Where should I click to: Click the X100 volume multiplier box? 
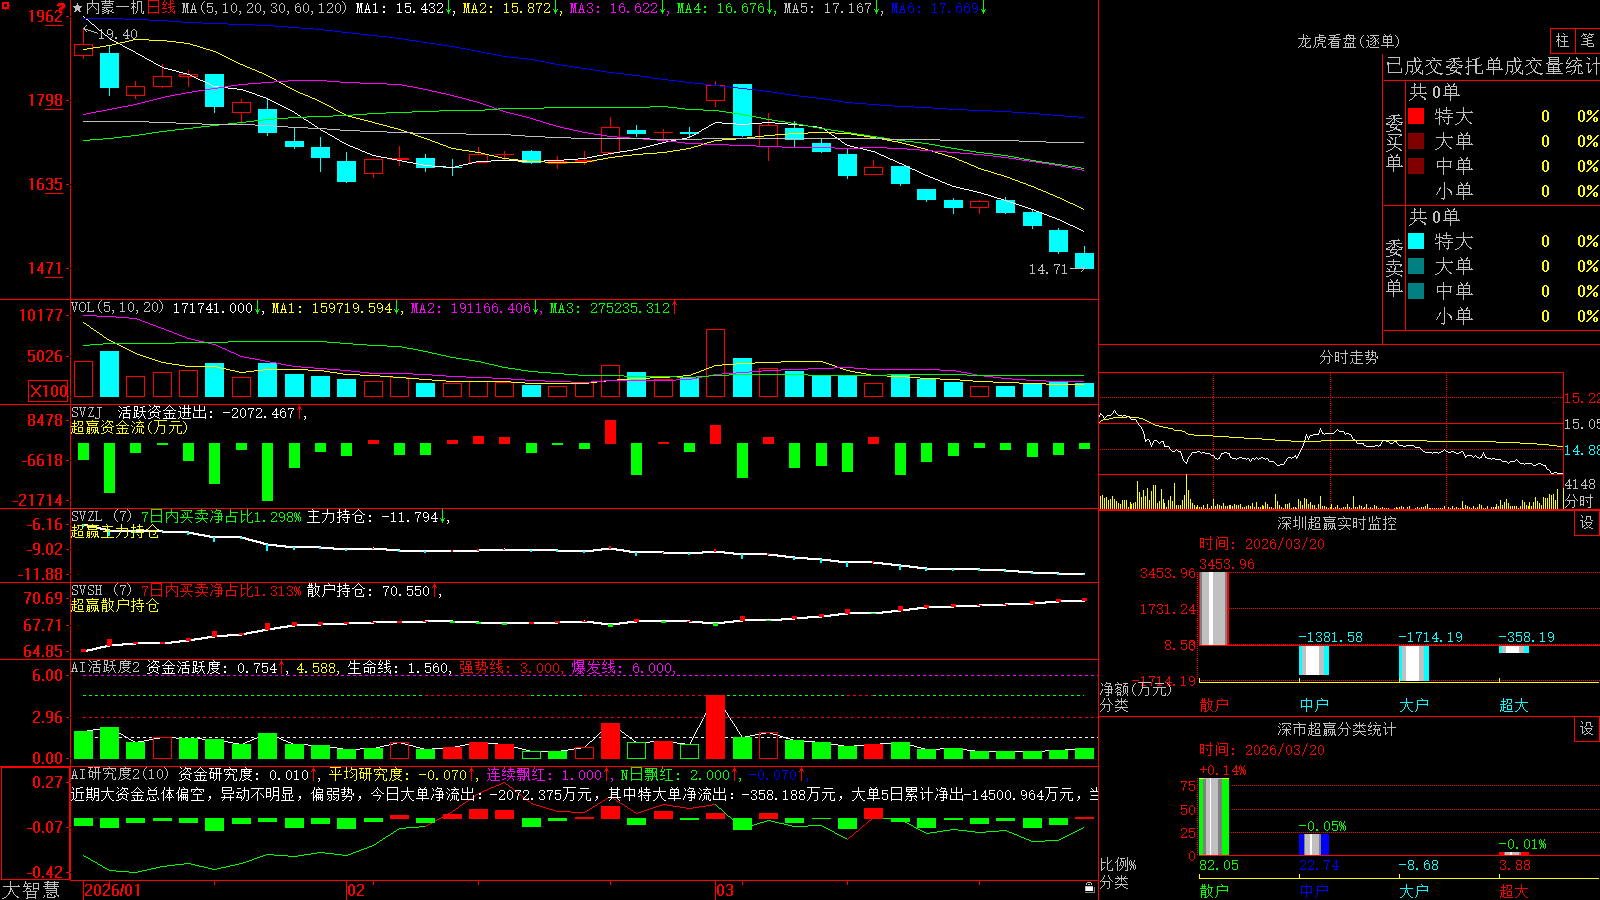click(x=48, y=391)
